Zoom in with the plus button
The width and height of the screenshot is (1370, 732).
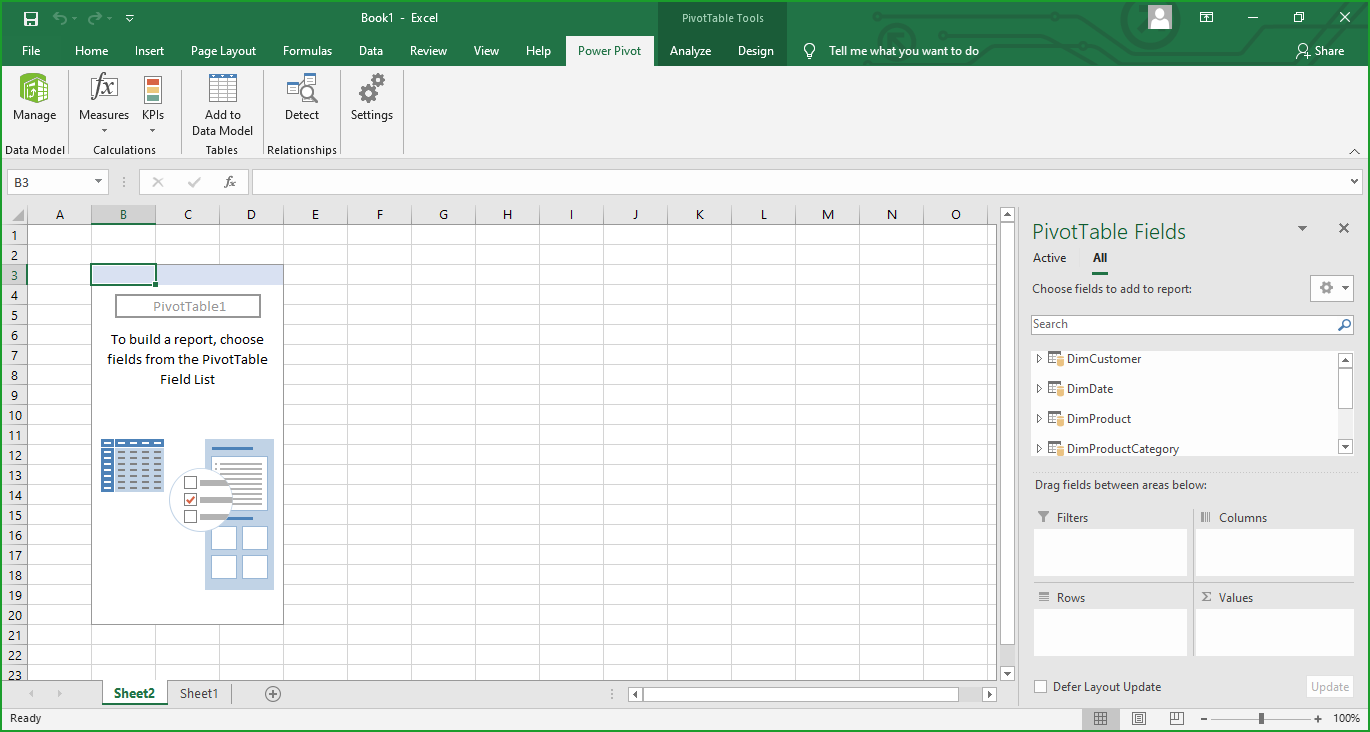click(1318, 718)
